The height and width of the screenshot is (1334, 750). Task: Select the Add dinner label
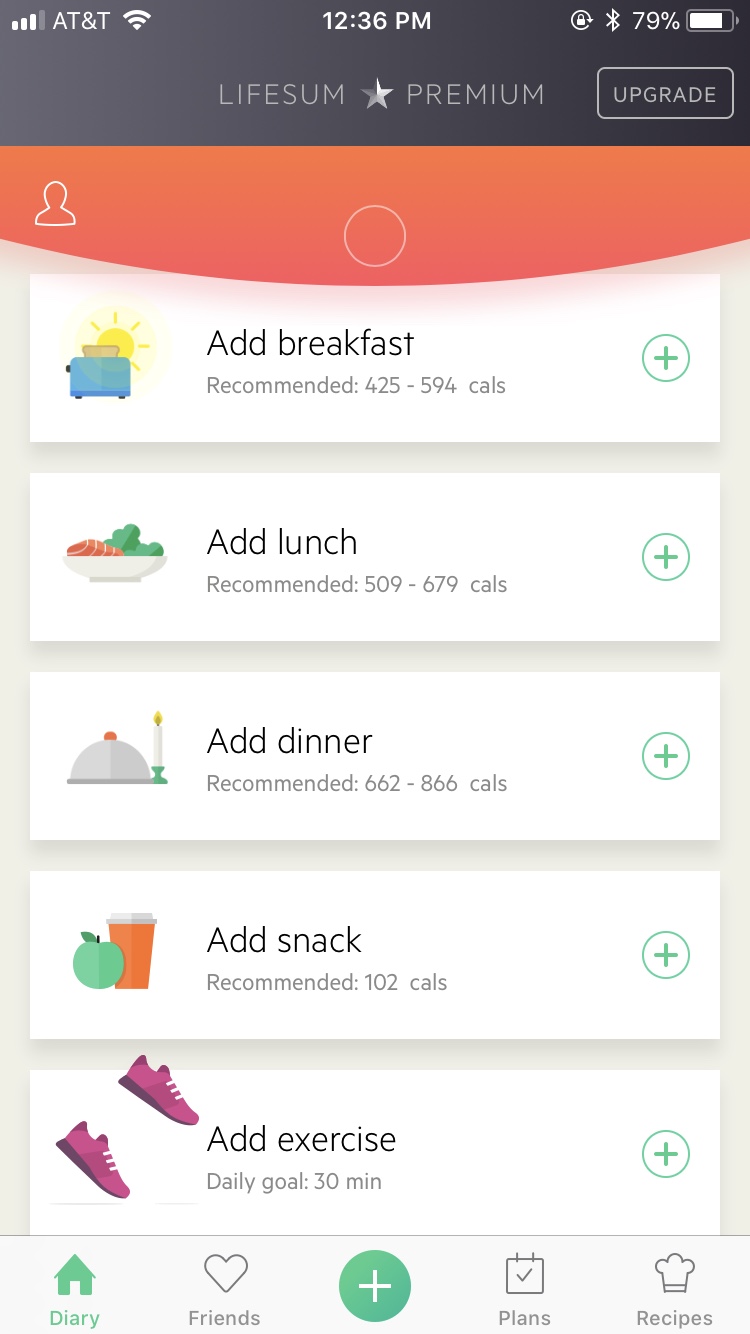pyautogui.click(x=290, y=742)
